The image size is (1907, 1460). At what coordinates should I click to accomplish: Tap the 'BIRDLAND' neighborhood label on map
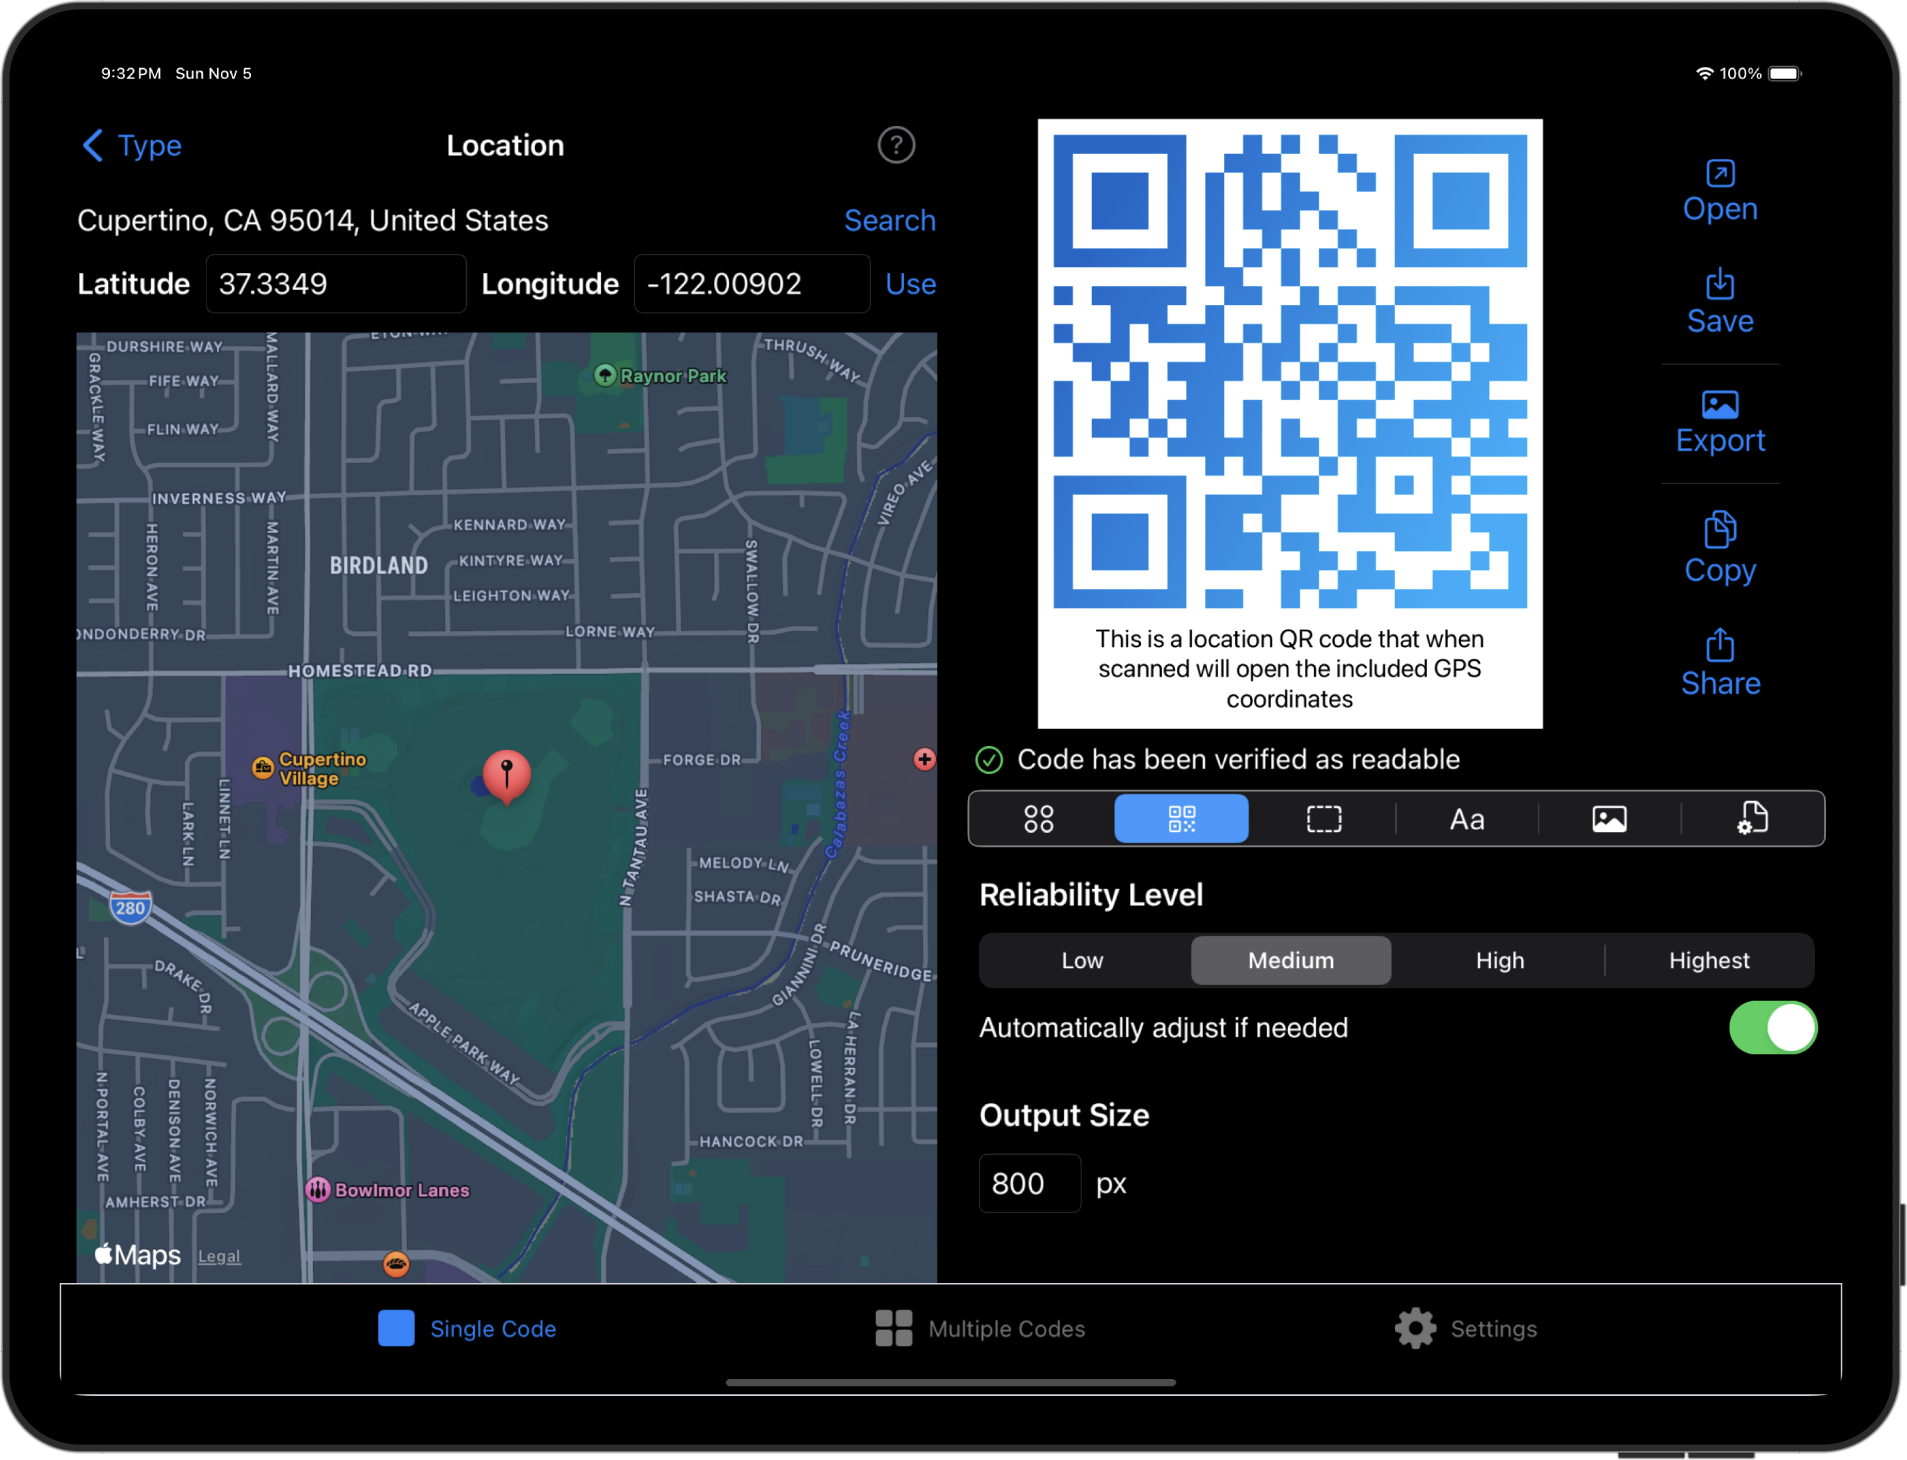[379, 566]
